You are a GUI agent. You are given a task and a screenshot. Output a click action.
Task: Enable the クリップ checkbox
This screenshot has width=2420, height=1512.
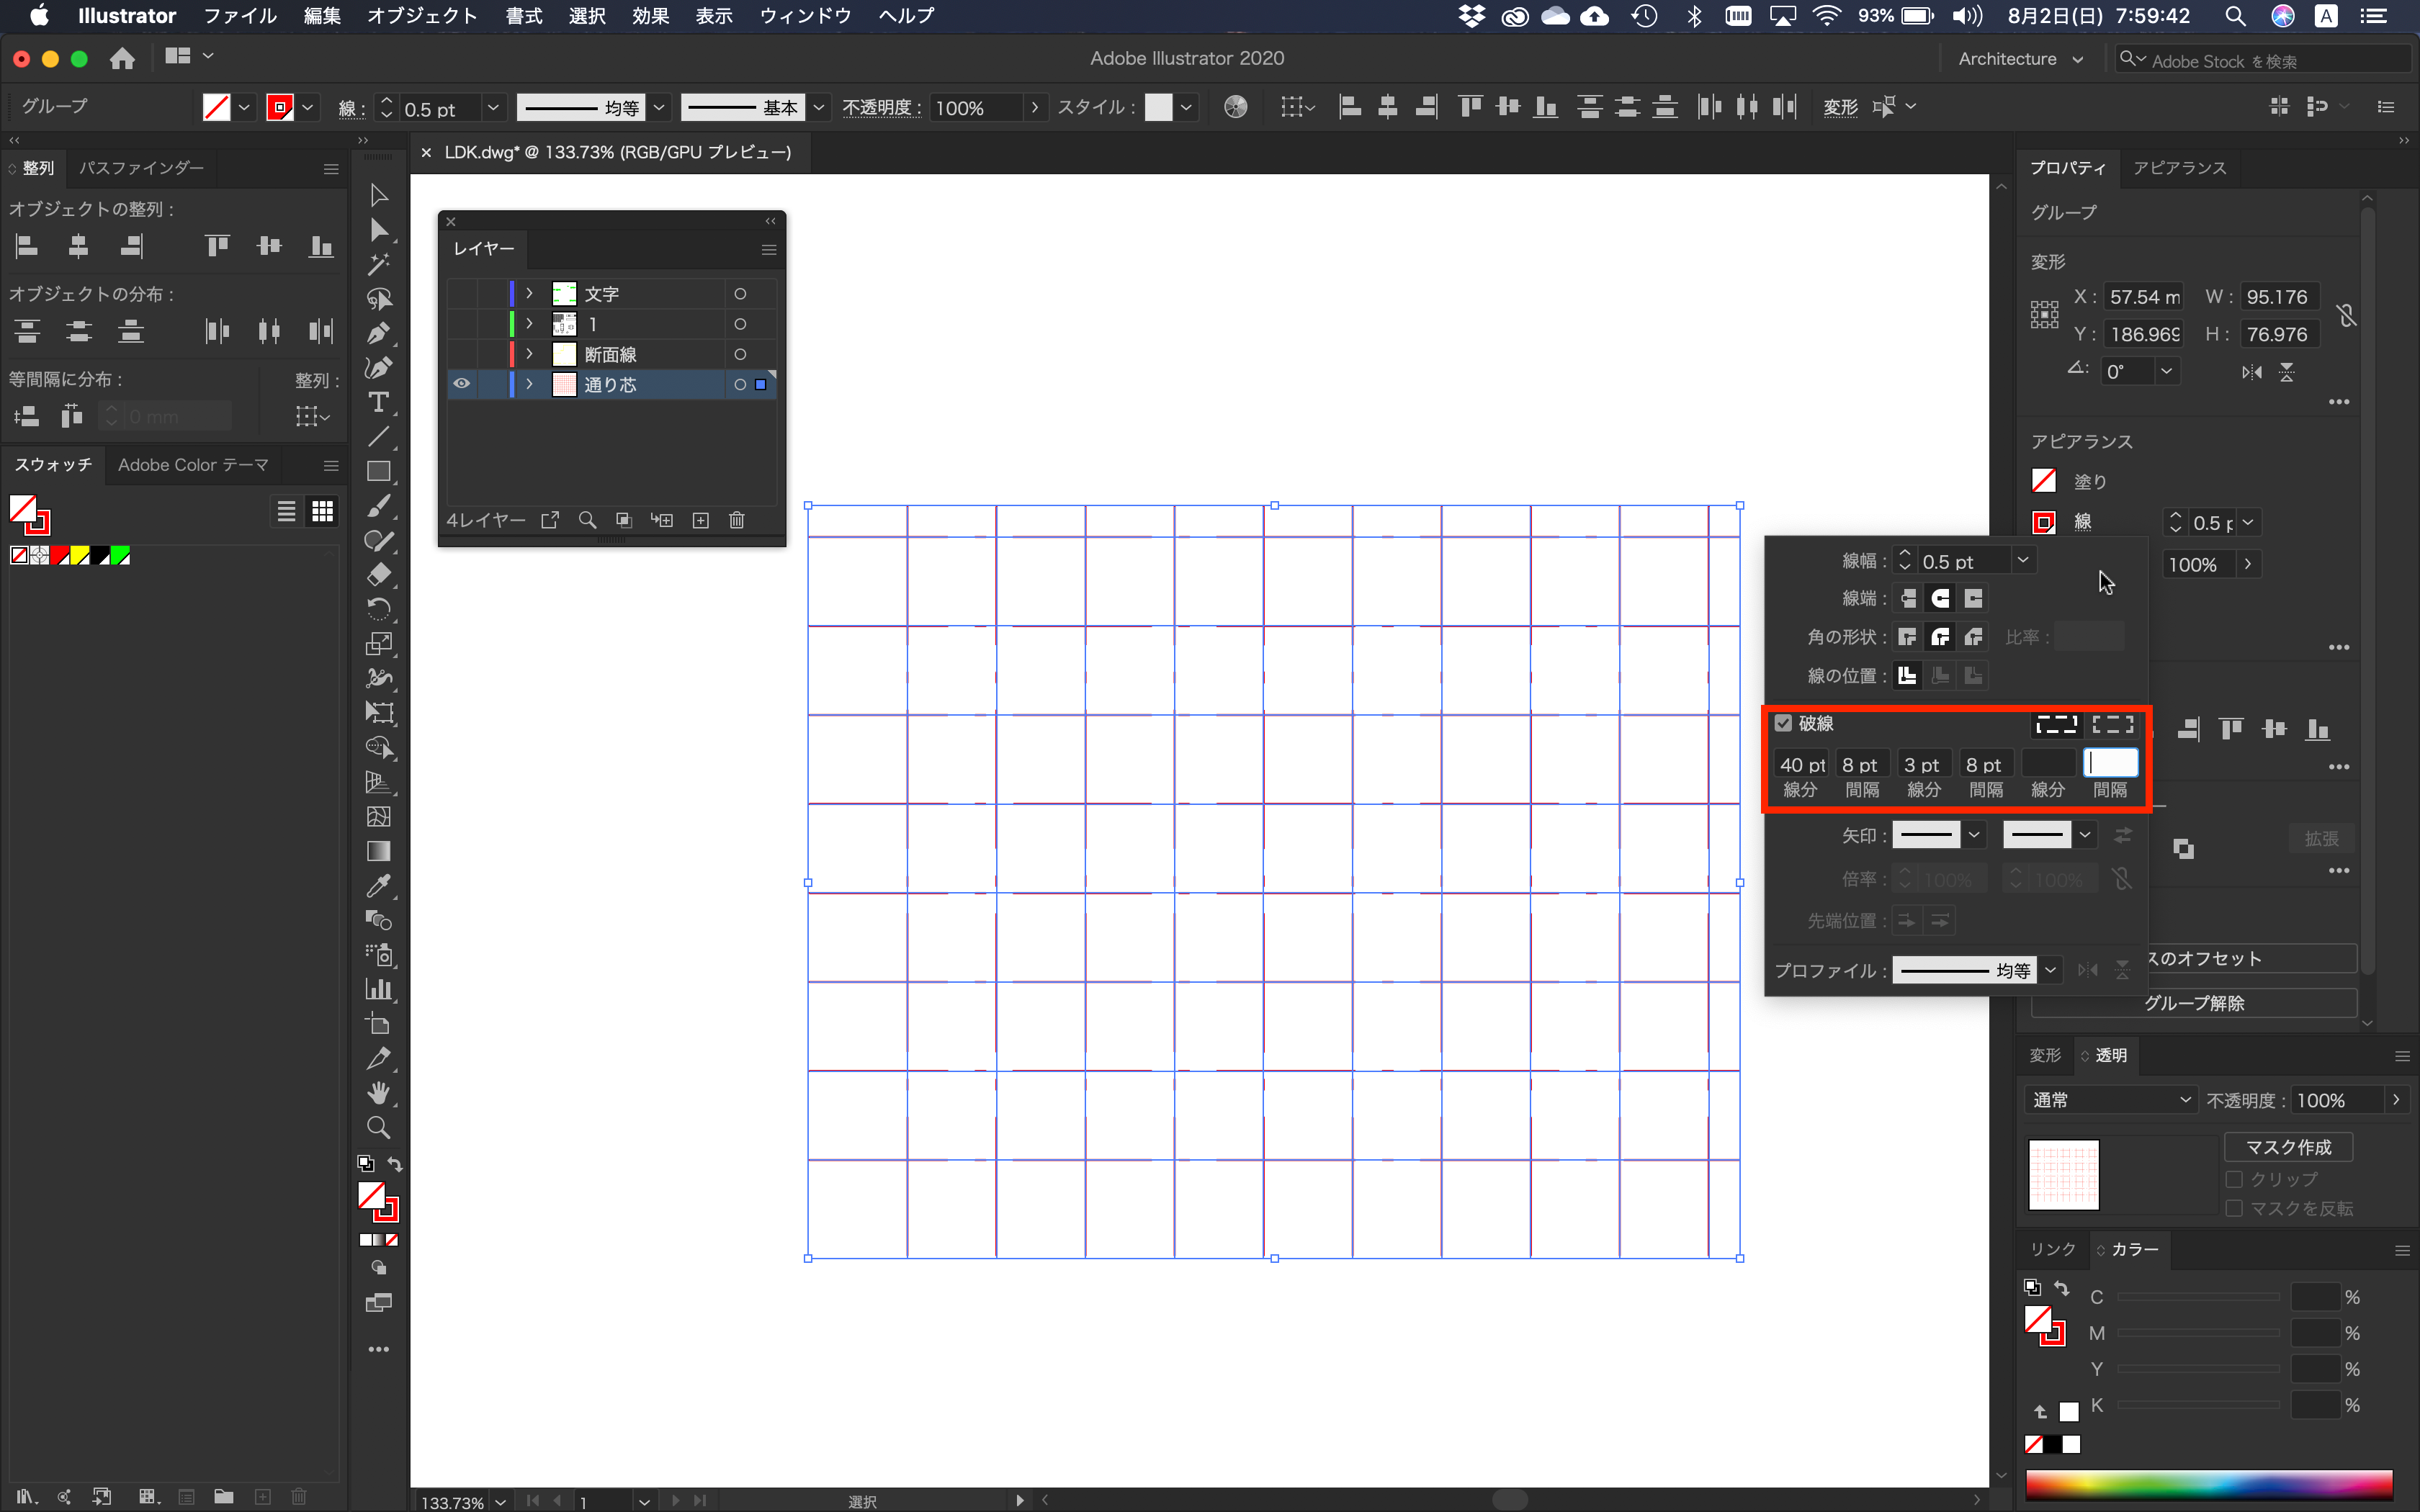point(2235,1179)
